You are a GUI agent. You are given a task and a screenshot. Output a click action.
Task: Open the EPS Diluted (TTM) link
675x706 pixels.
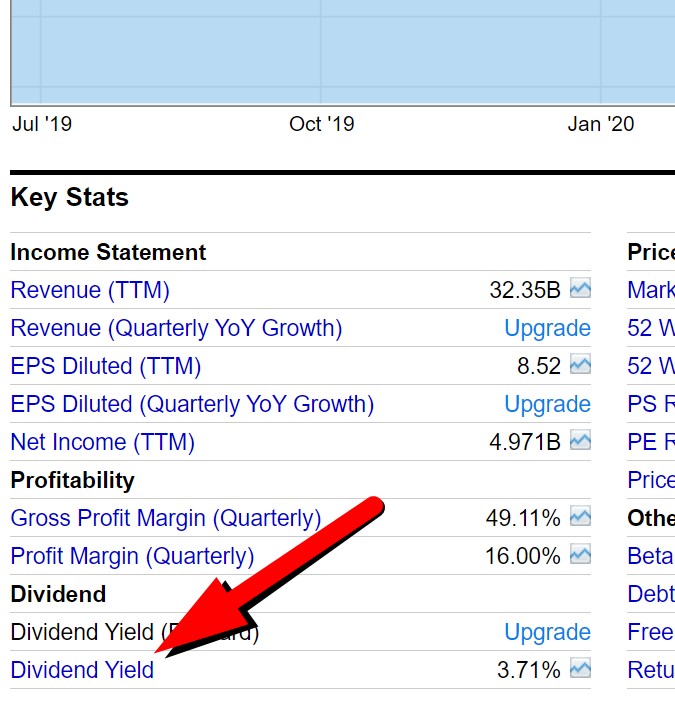pos(106,367)
